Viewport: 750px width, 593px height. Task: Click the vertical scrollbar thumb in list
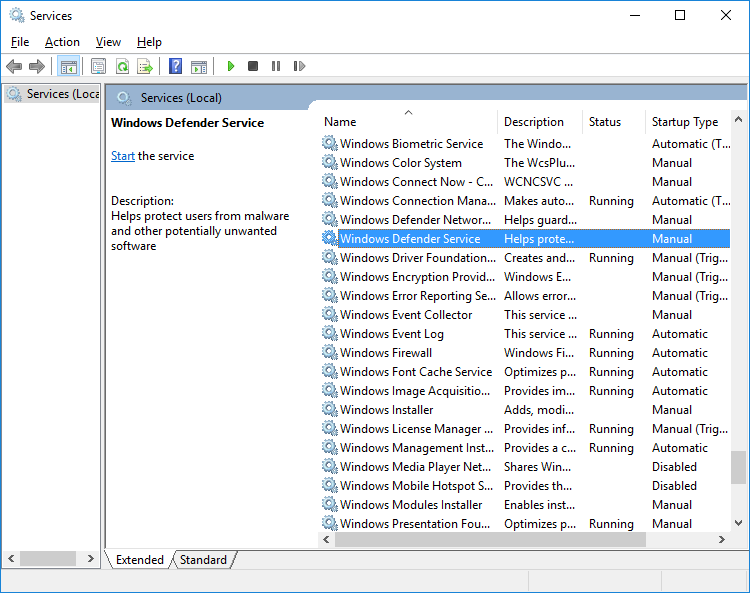pos(739,468)
